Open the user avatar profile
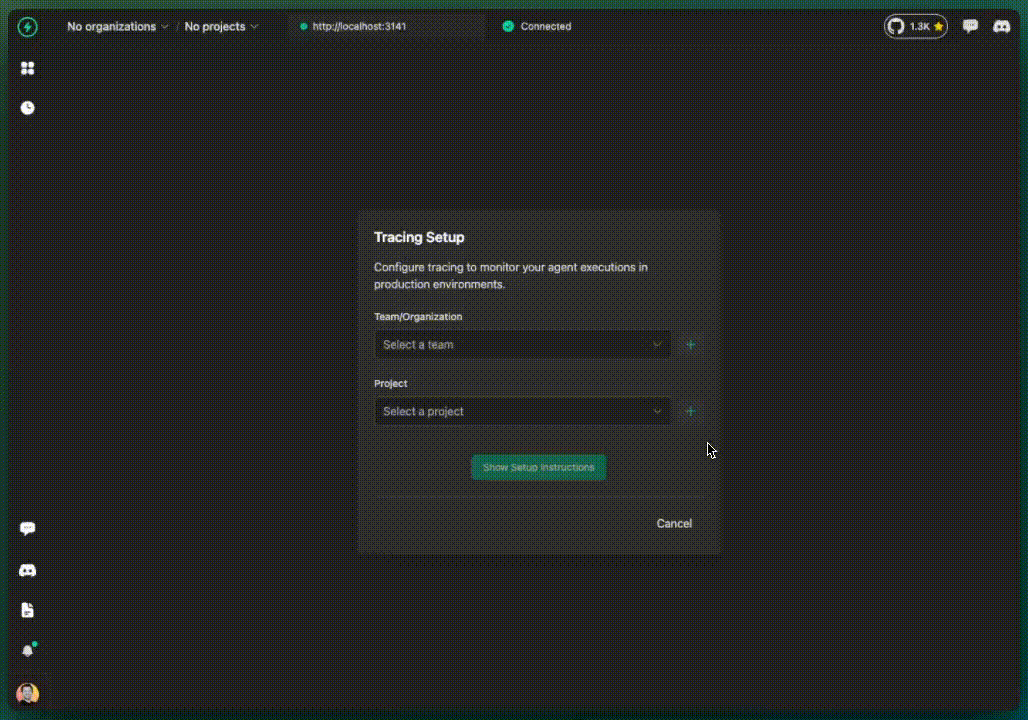Image resolution: width=1028 pixels, height=720 pixels. (x=28, y=693)
